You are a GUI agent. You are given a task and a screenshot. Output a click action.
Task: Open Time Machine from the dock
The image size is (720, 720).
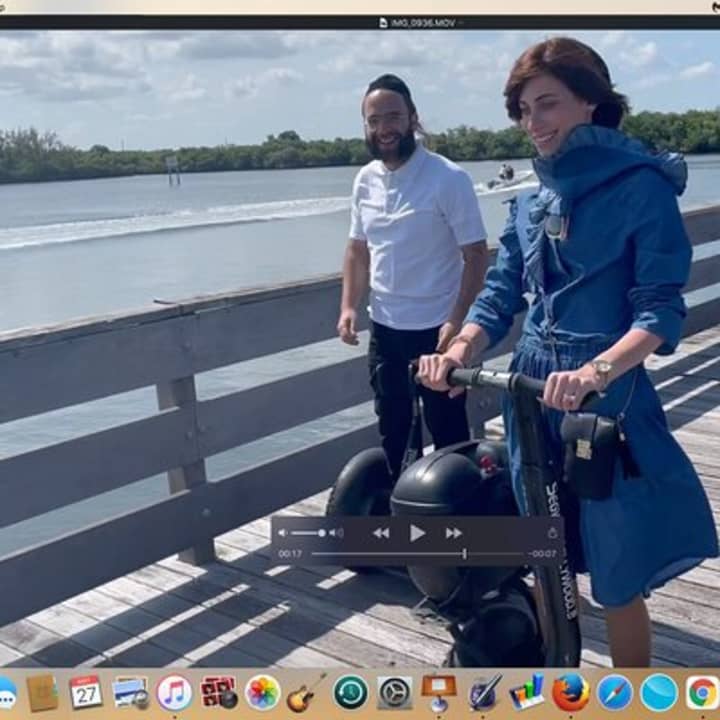click(x=351, y=692)
